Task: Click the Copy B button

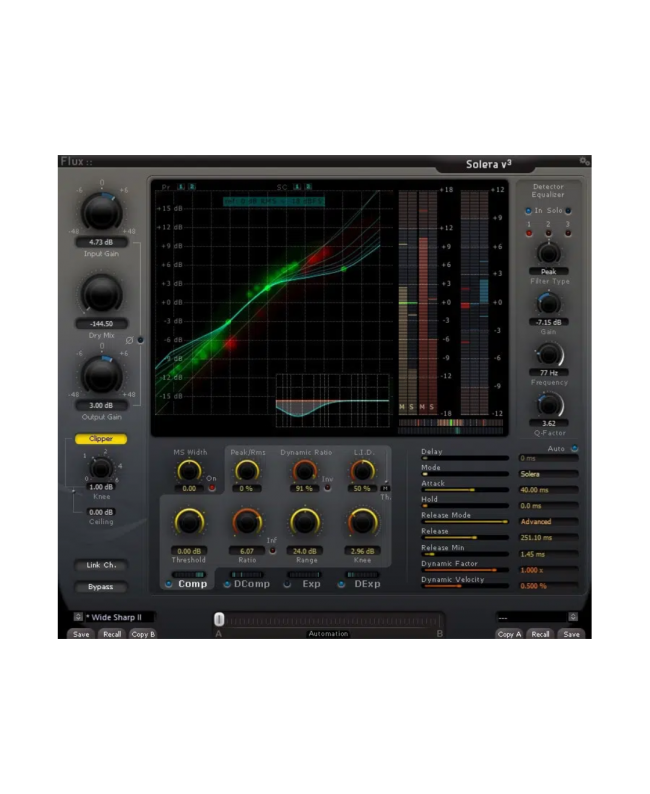Action: click(x=143, y=634)
